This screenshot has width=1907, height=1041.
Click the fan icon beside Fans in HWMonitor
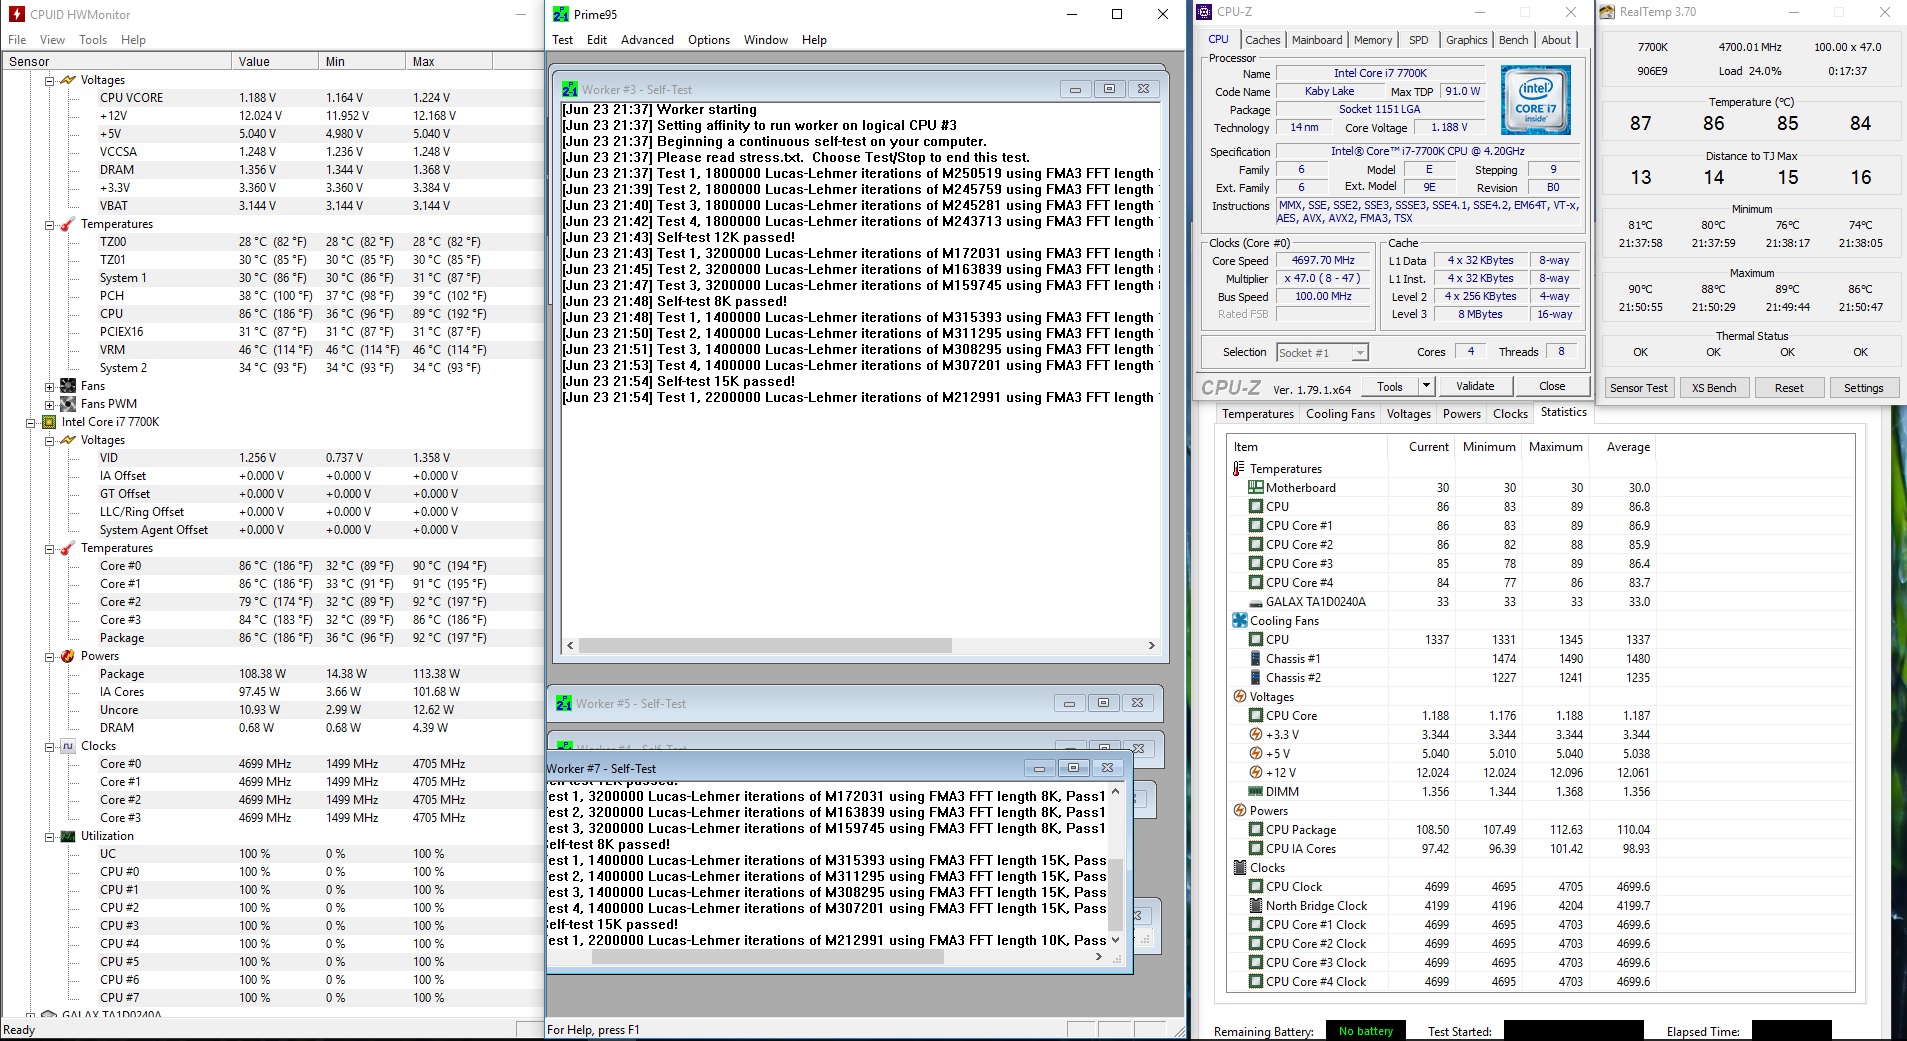click(x=68, y=386)
